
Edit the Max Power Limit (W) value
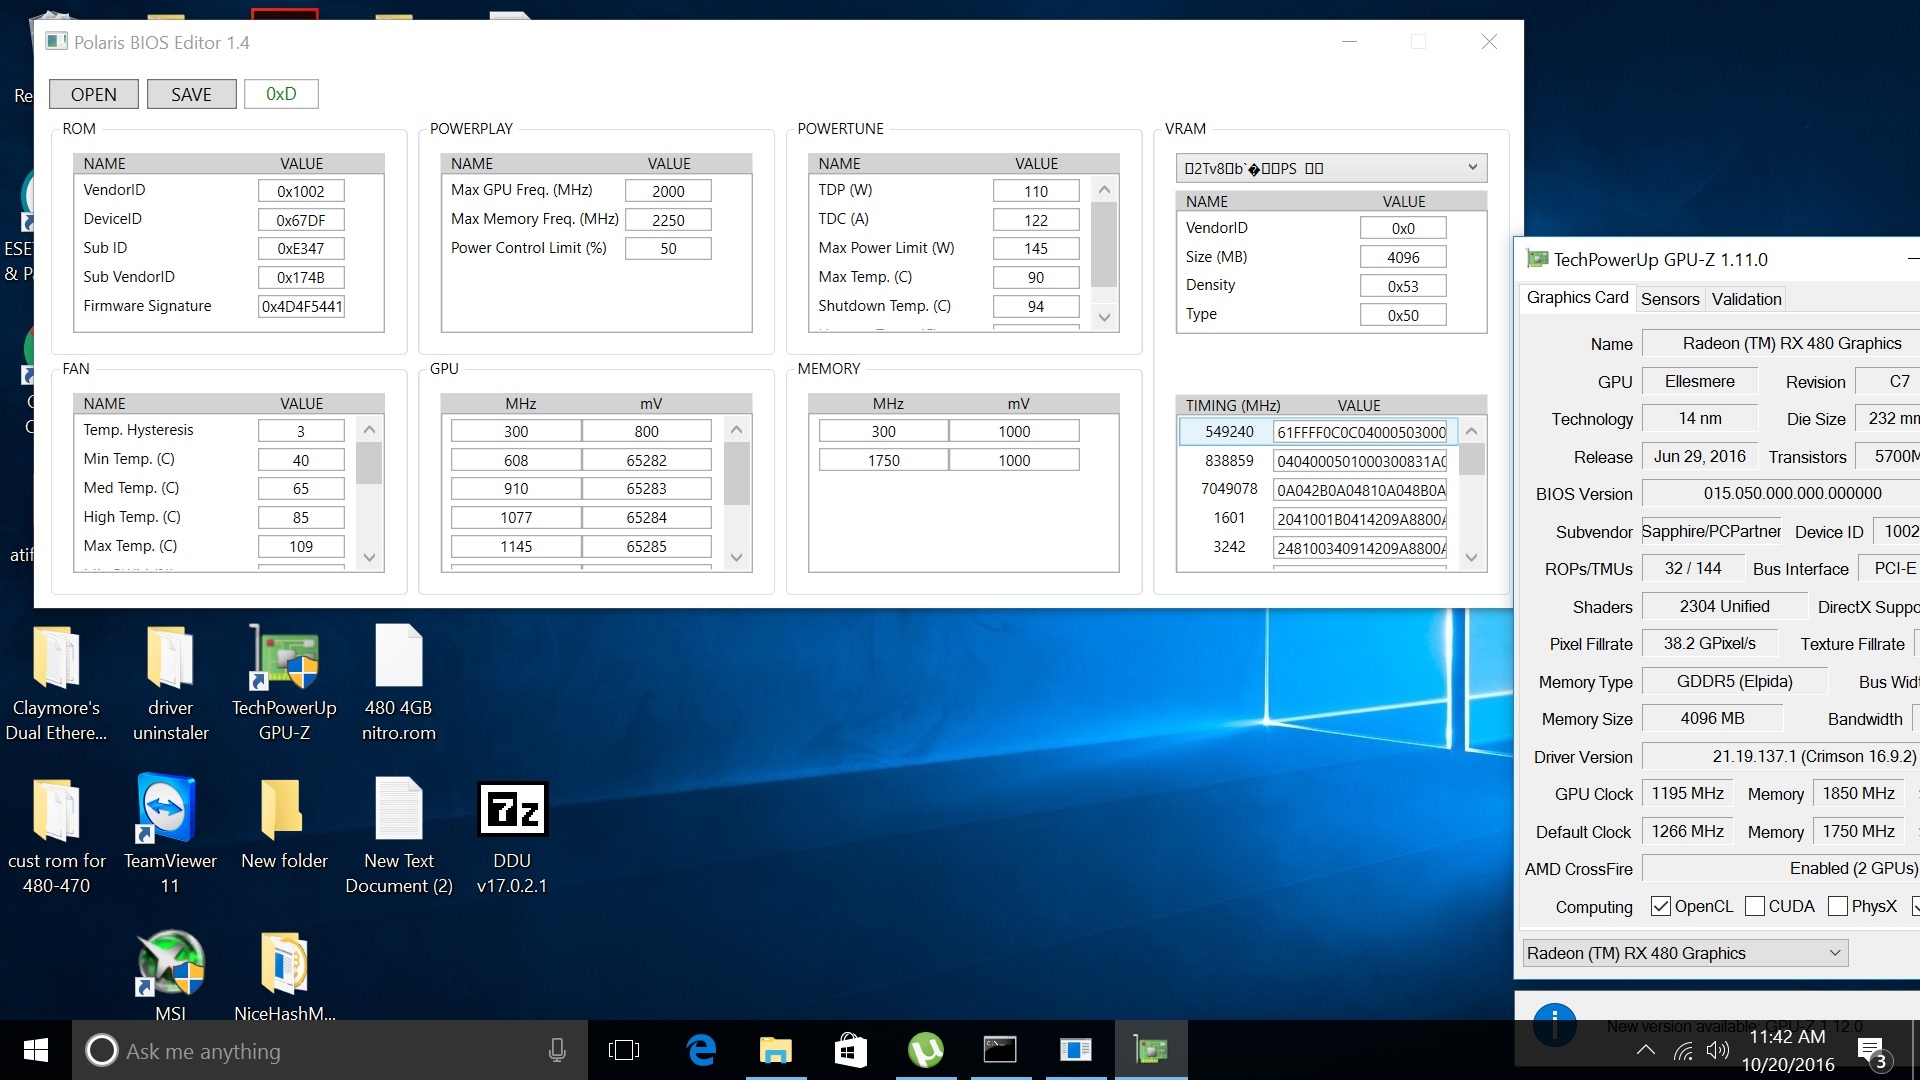click(x=1036, y=249)
